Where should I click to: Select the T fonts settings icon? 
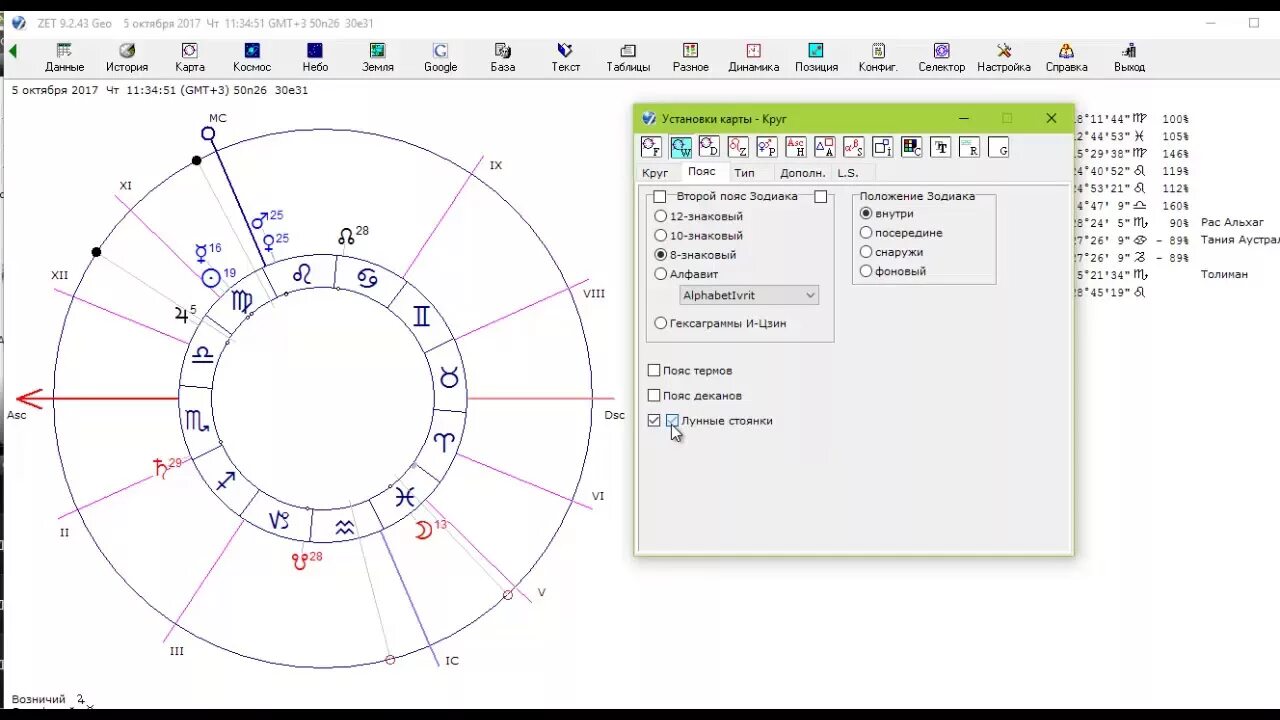[941, 147]
